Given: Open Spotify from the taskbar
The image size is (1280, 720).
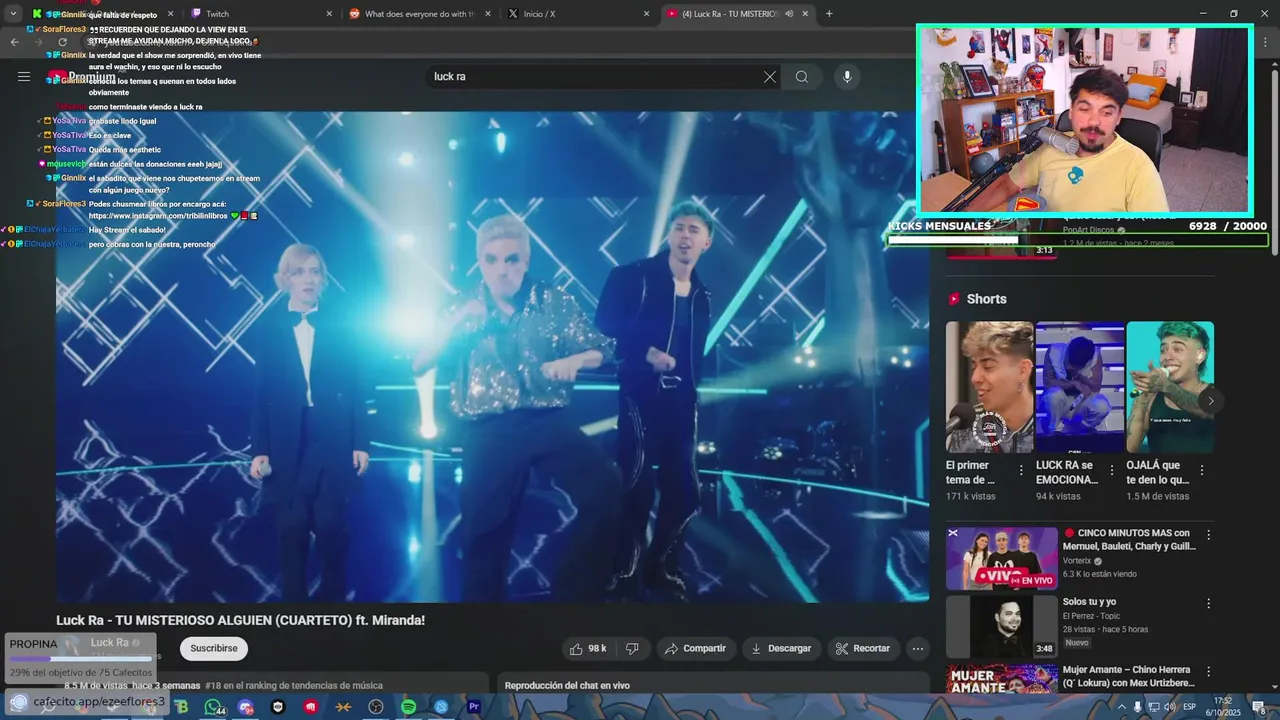Looking at the screenshot, I should (x=409, y=707).
